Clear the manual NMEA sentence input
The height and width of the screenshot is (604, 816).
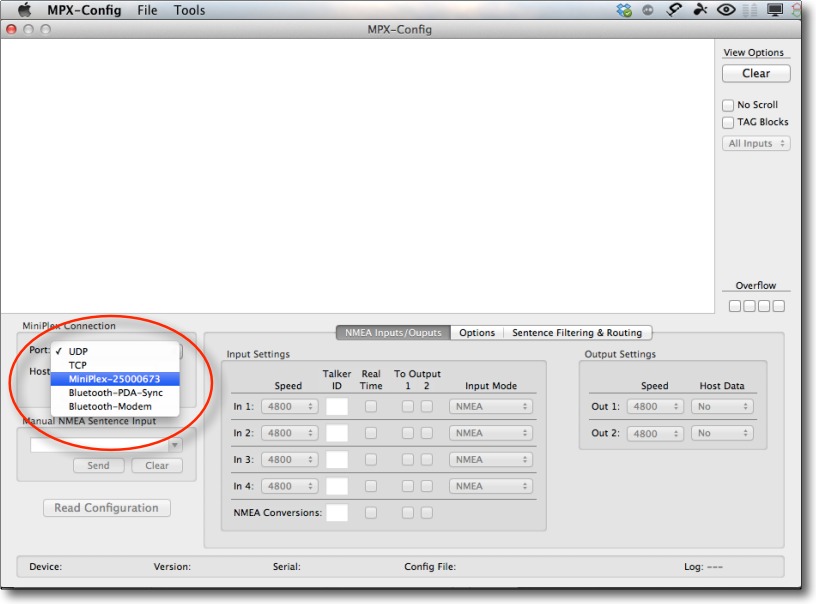click(x=157, y=466)
